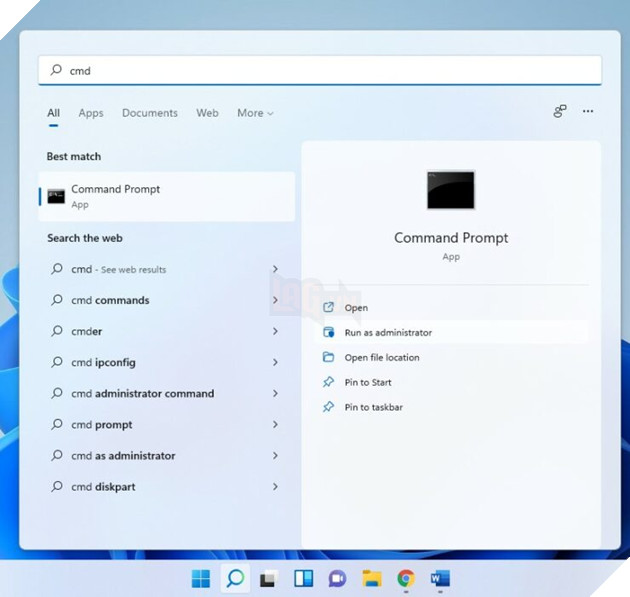
Task: Click the search icon beside cmder
Action: tap(57, 331)
